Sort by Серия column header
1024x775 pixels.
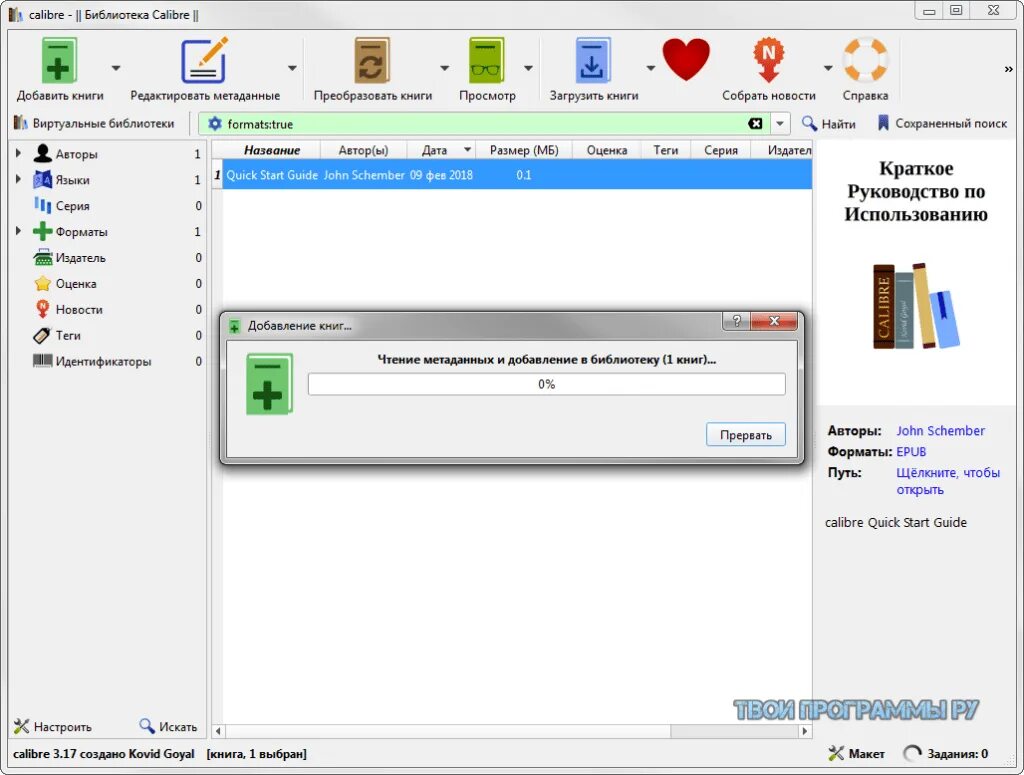tap(720, 150)
